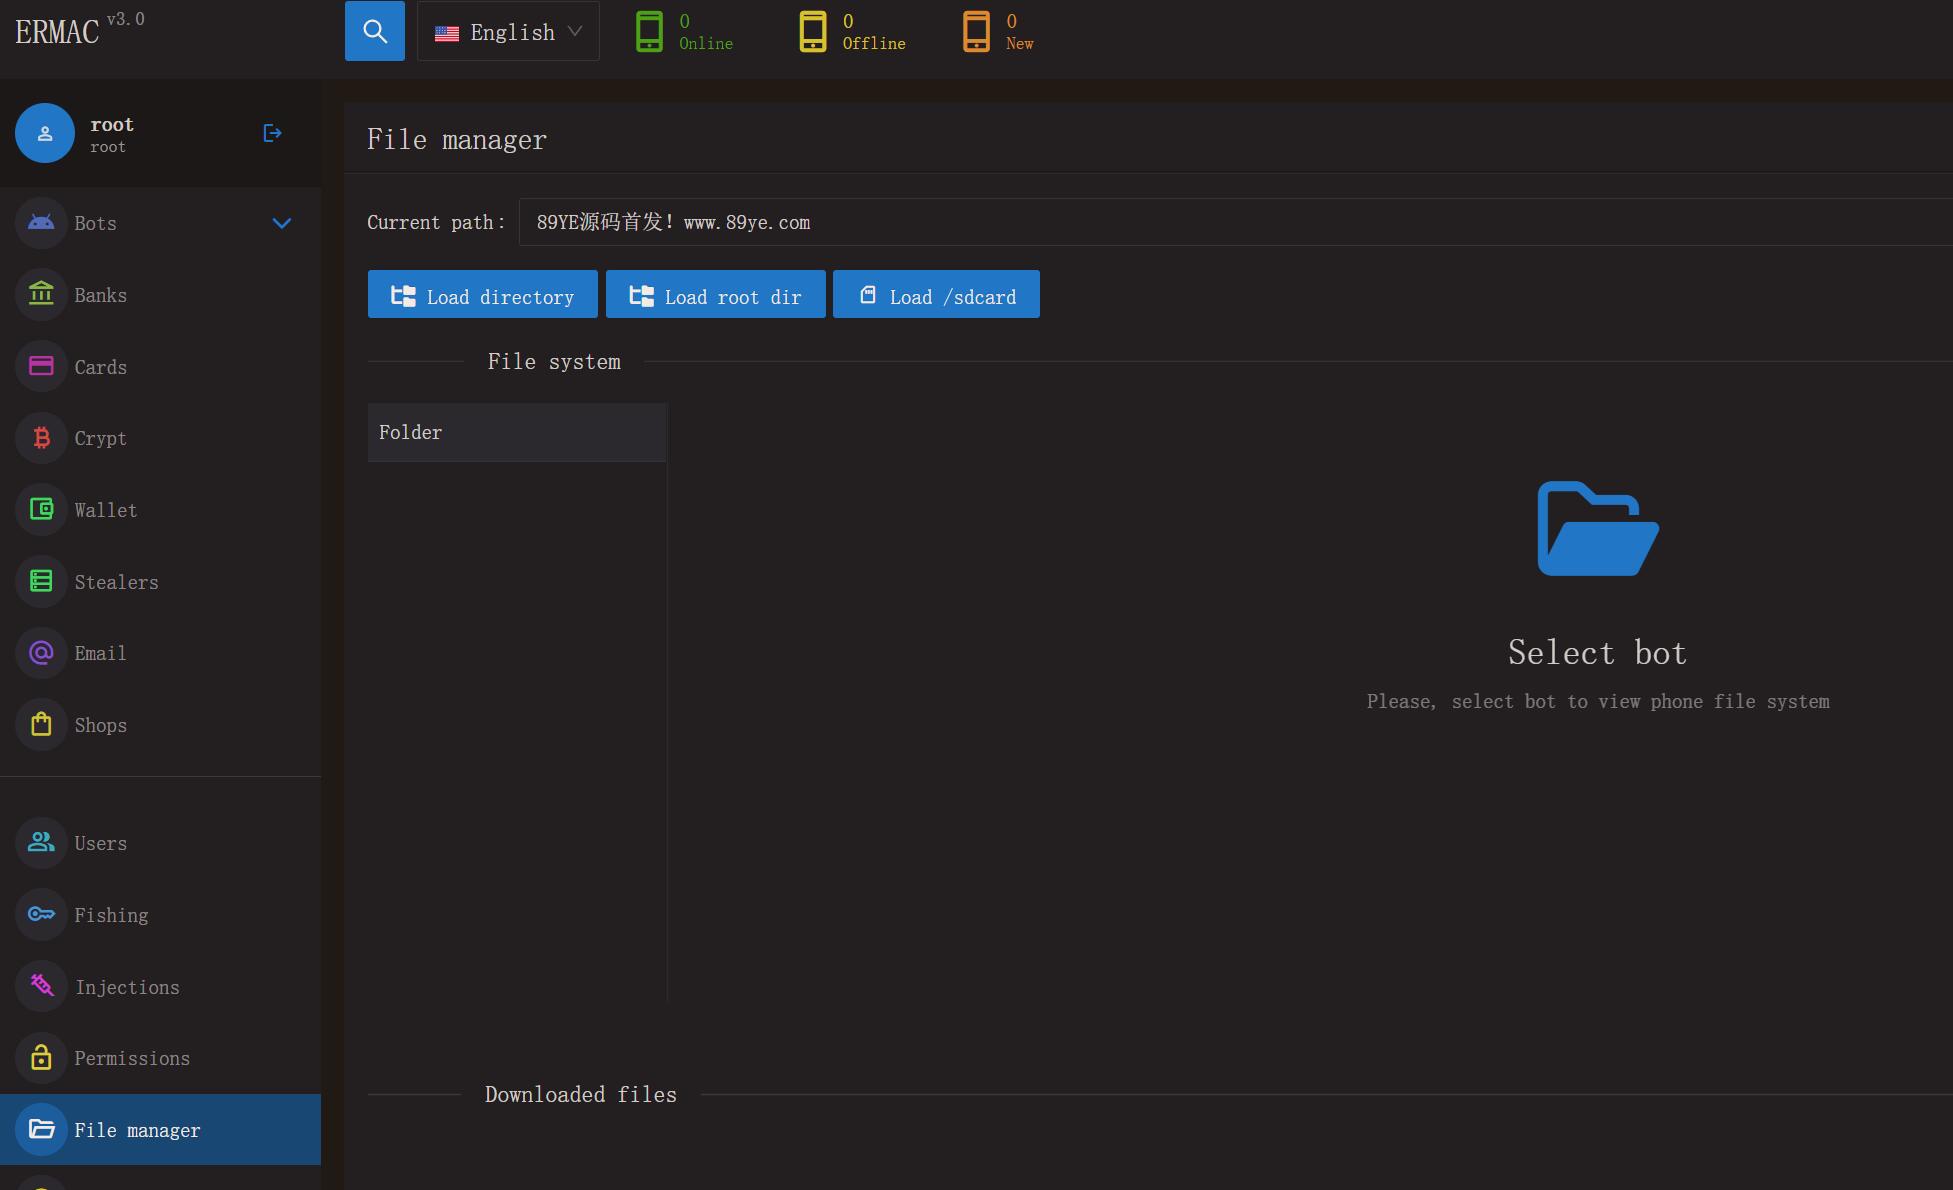Screen dimensions: 1953x1190
Task: Click the yellow Offline phone icon
Action: pos(813,32)
